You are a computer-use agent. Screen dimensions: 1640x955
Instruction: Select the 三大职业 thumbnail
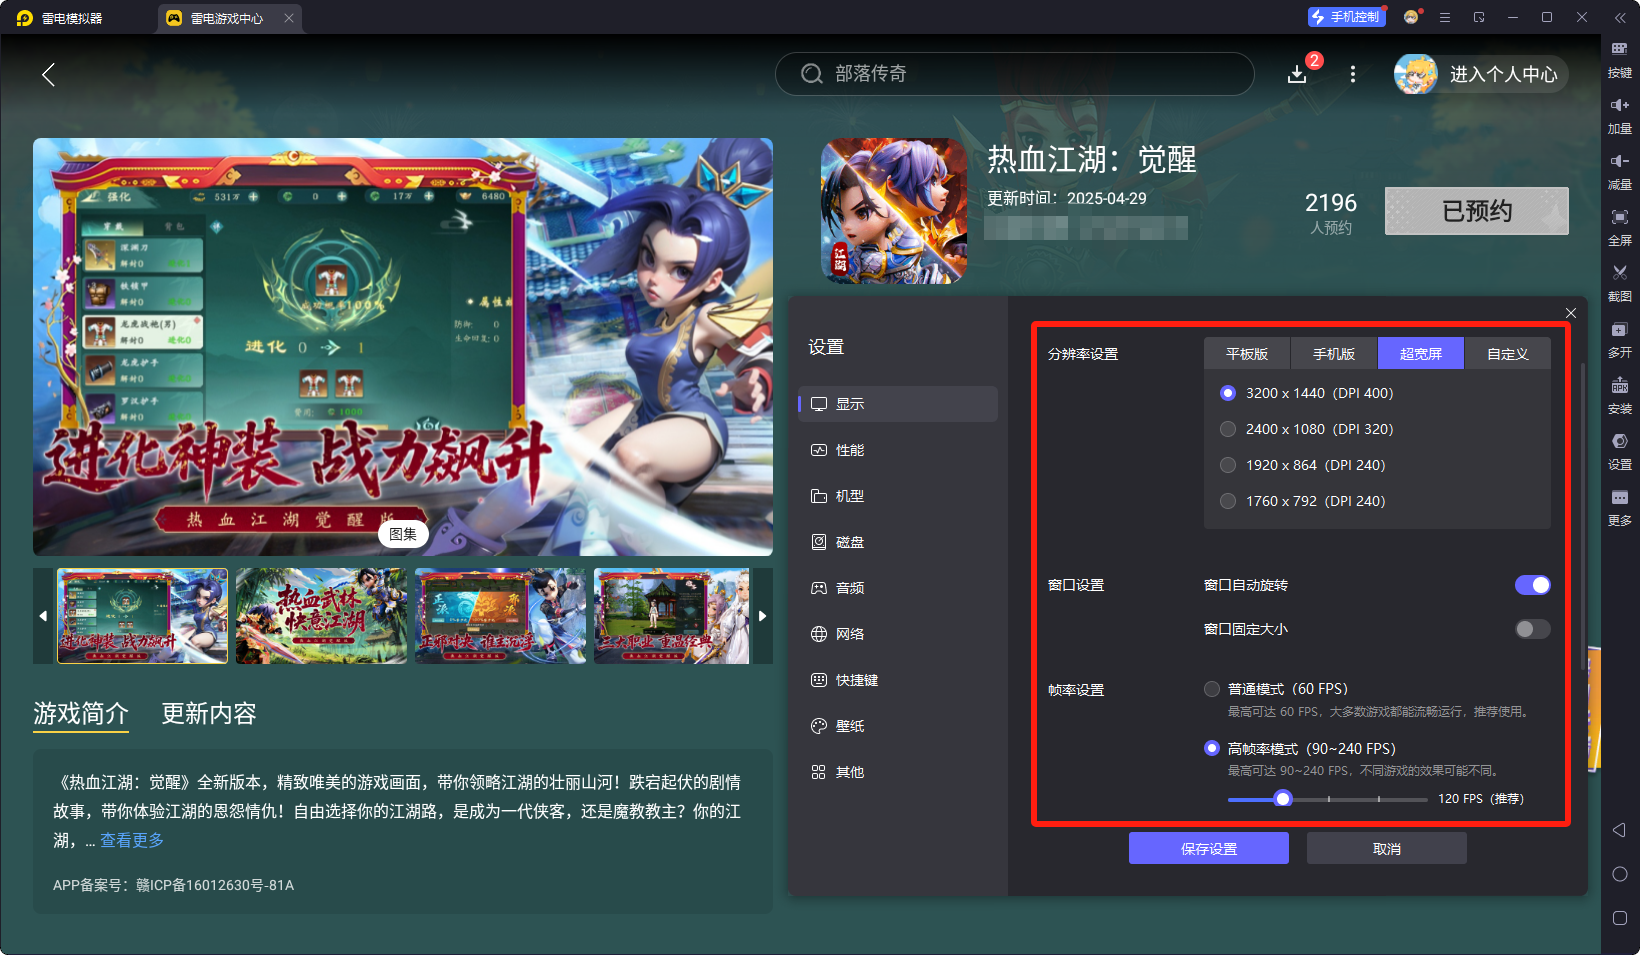tap(671, 616)
